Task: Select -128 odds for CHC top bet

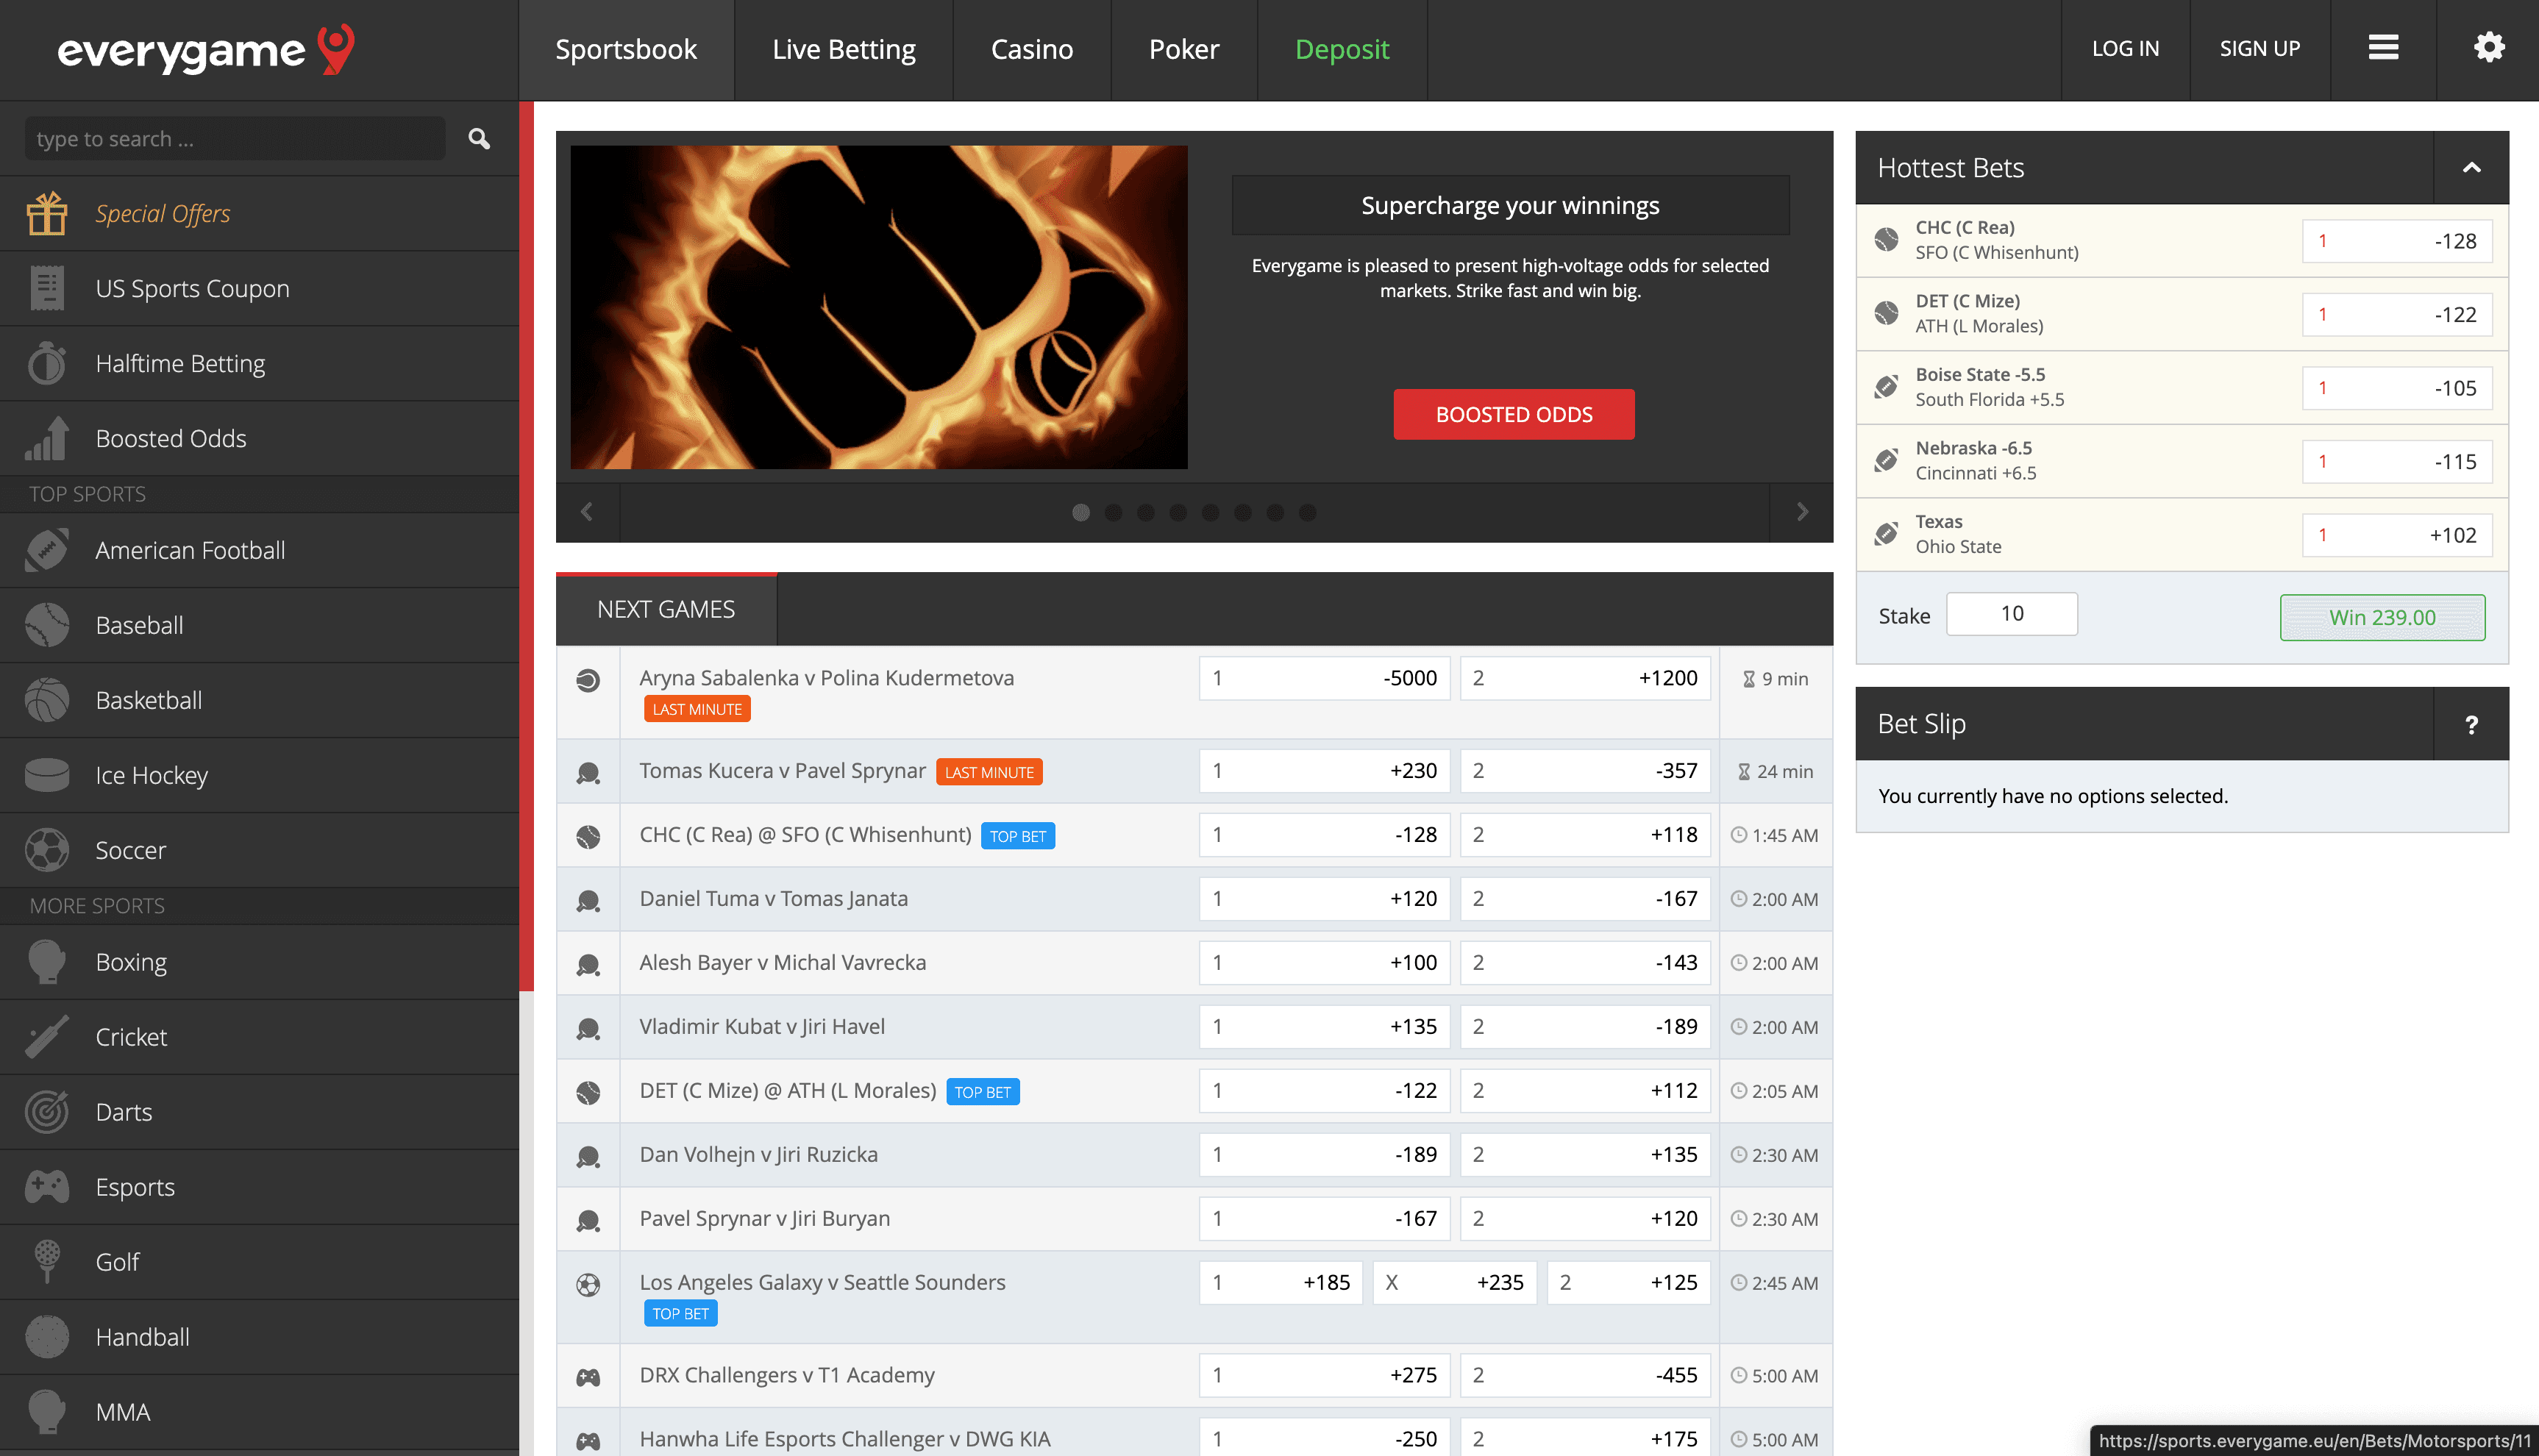Action: click(1324, 834)
